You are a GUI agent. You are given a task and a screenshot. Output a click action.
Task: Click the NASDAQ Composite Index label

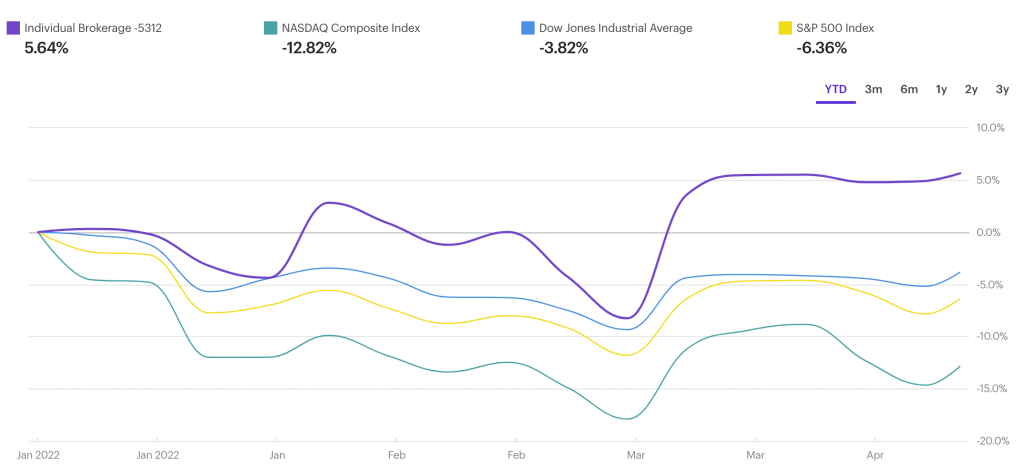[351, 28]
